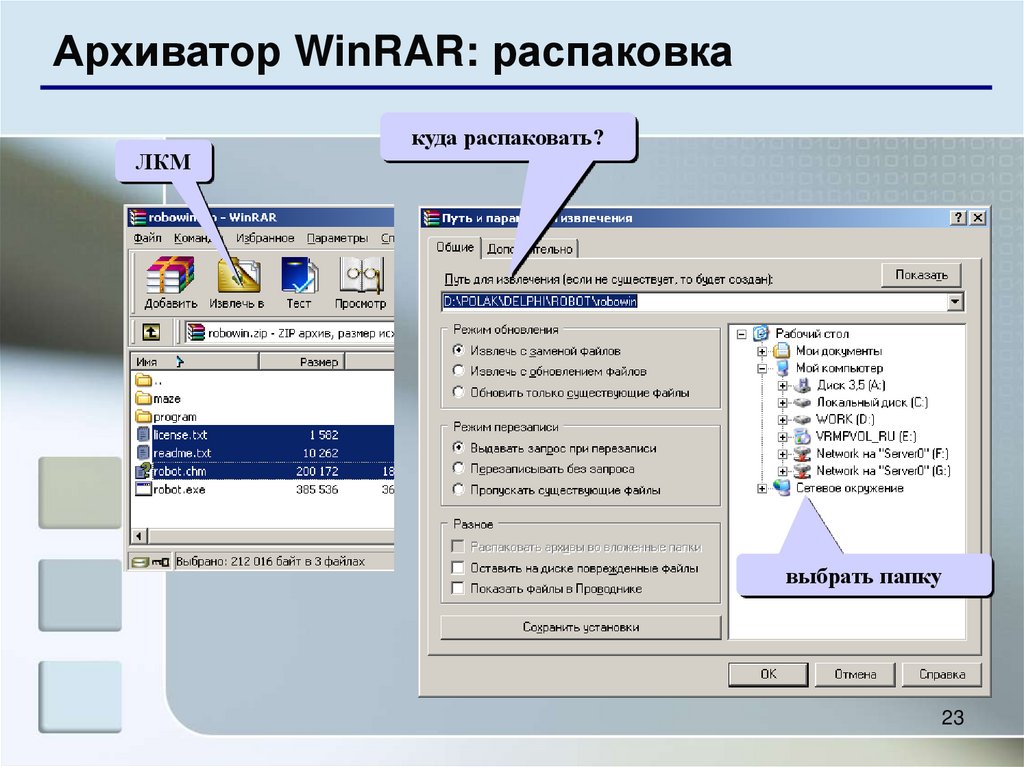Select Извлечь с заменой файлов radio option

(x=458, y=350)
